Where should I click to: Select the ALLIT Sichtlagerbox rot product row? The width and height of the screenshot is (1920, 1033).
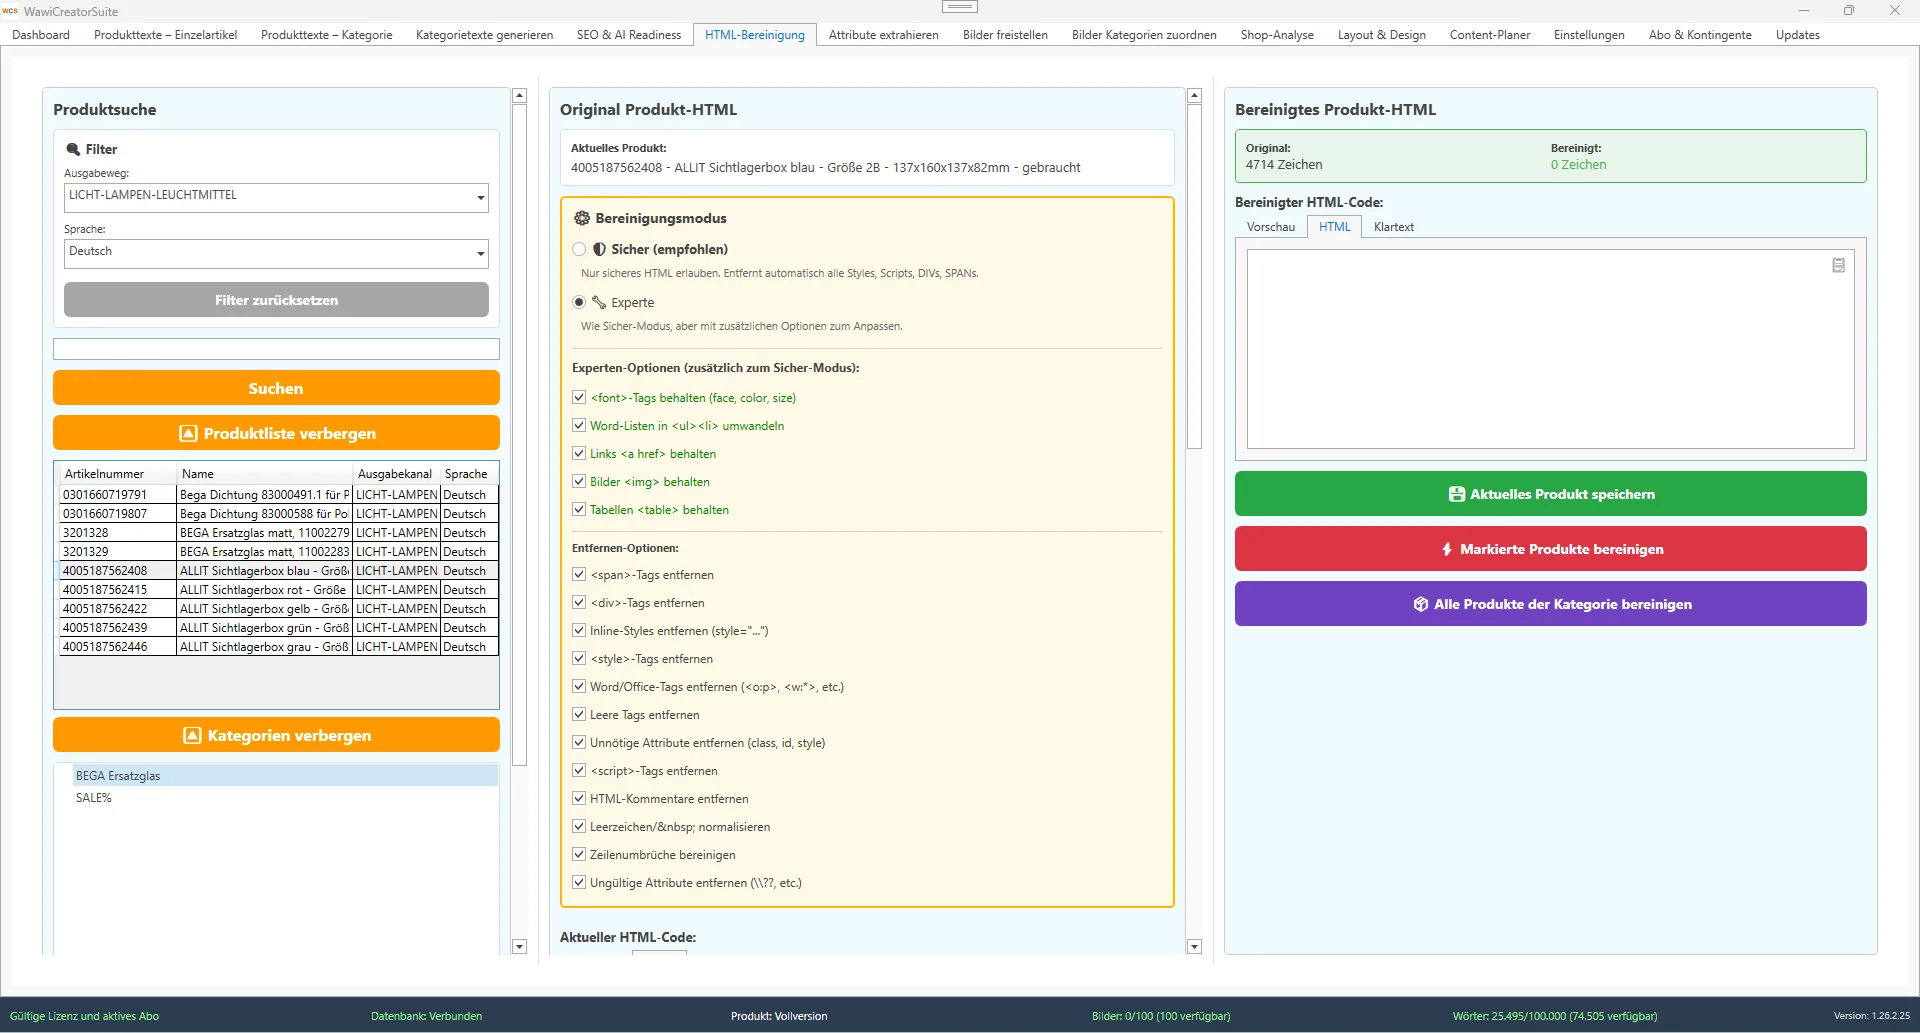click(x=263, y=590)
